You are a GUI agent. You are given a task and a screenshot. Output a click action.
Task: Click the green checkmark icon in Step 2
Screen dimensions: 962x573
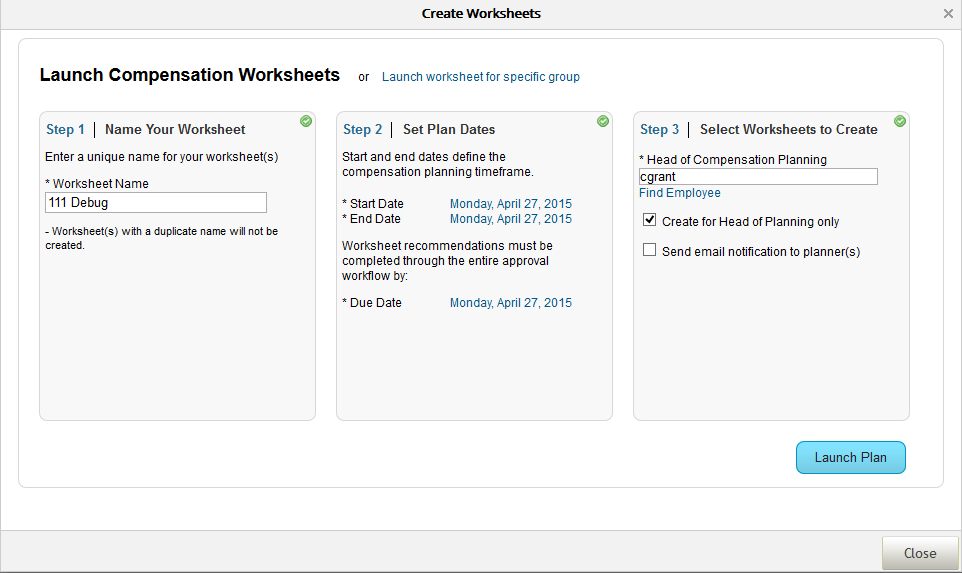602,121
